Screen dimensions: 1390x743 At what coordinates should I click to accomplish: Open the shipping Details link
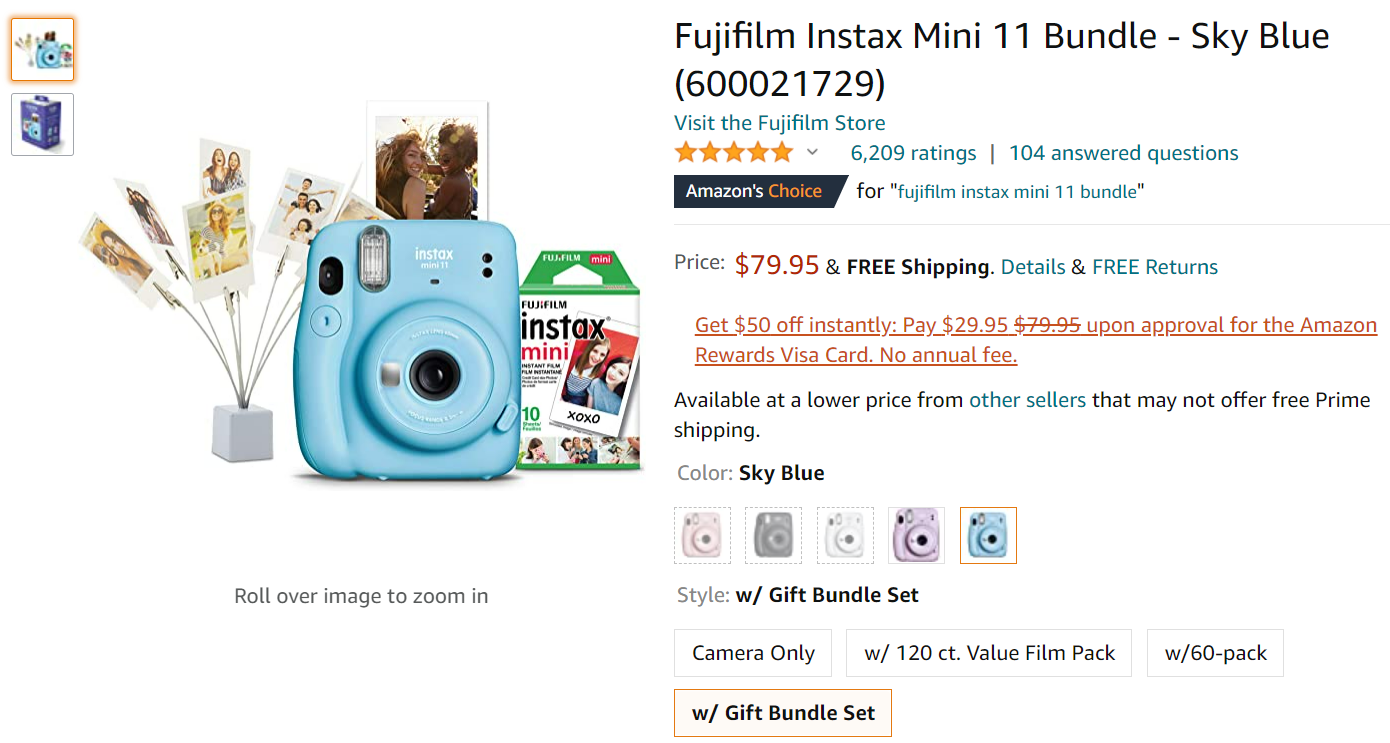pyautogui.click(x=1032, y=267)
